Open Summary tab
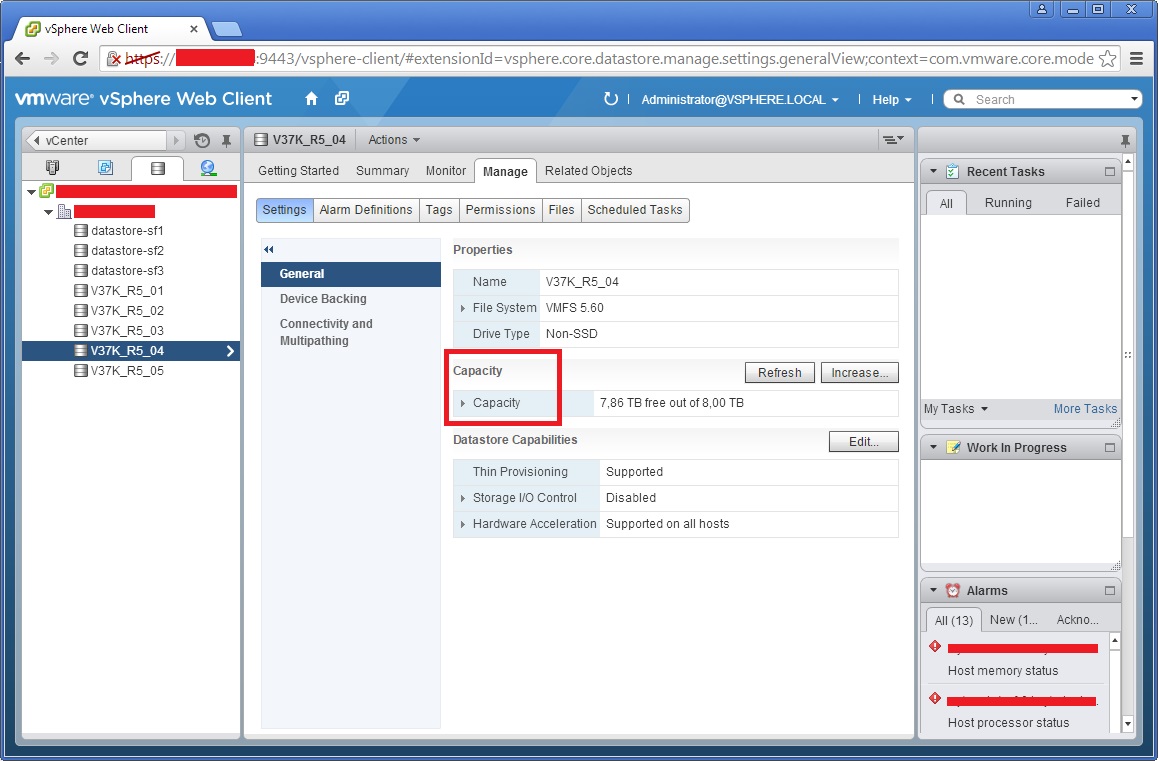Screen dimensions: 1158x761 coord(382,171)
